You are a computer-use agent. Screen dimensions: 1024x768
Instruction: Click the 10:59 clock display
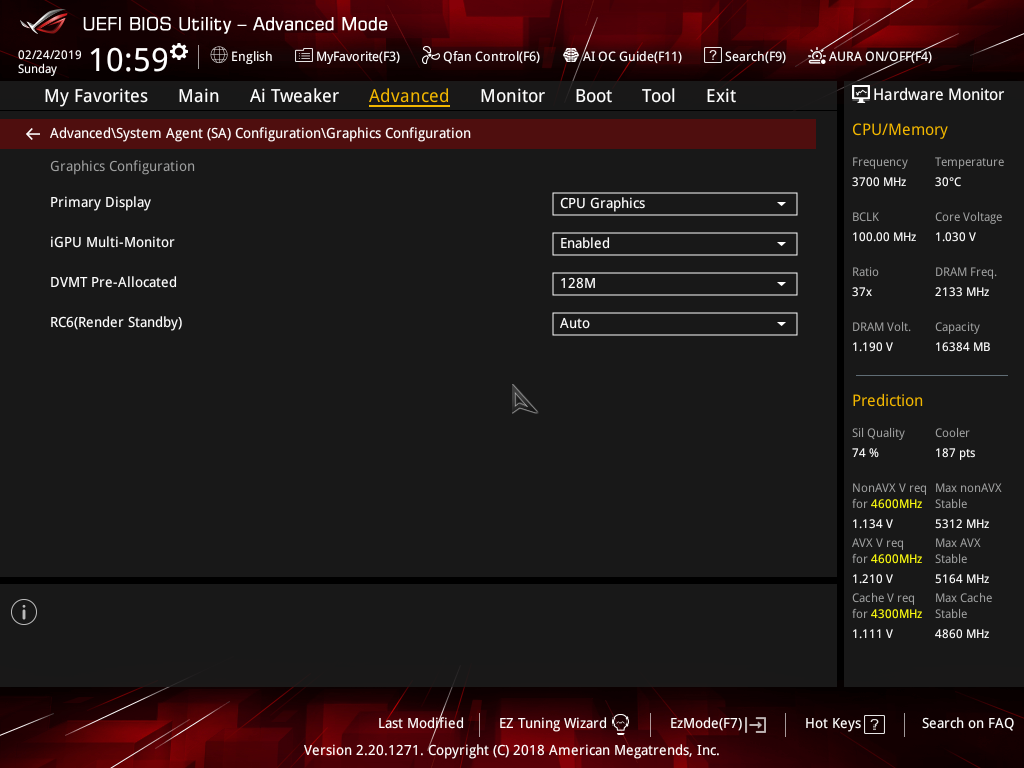pyautogui.click(x=129, y=59)
